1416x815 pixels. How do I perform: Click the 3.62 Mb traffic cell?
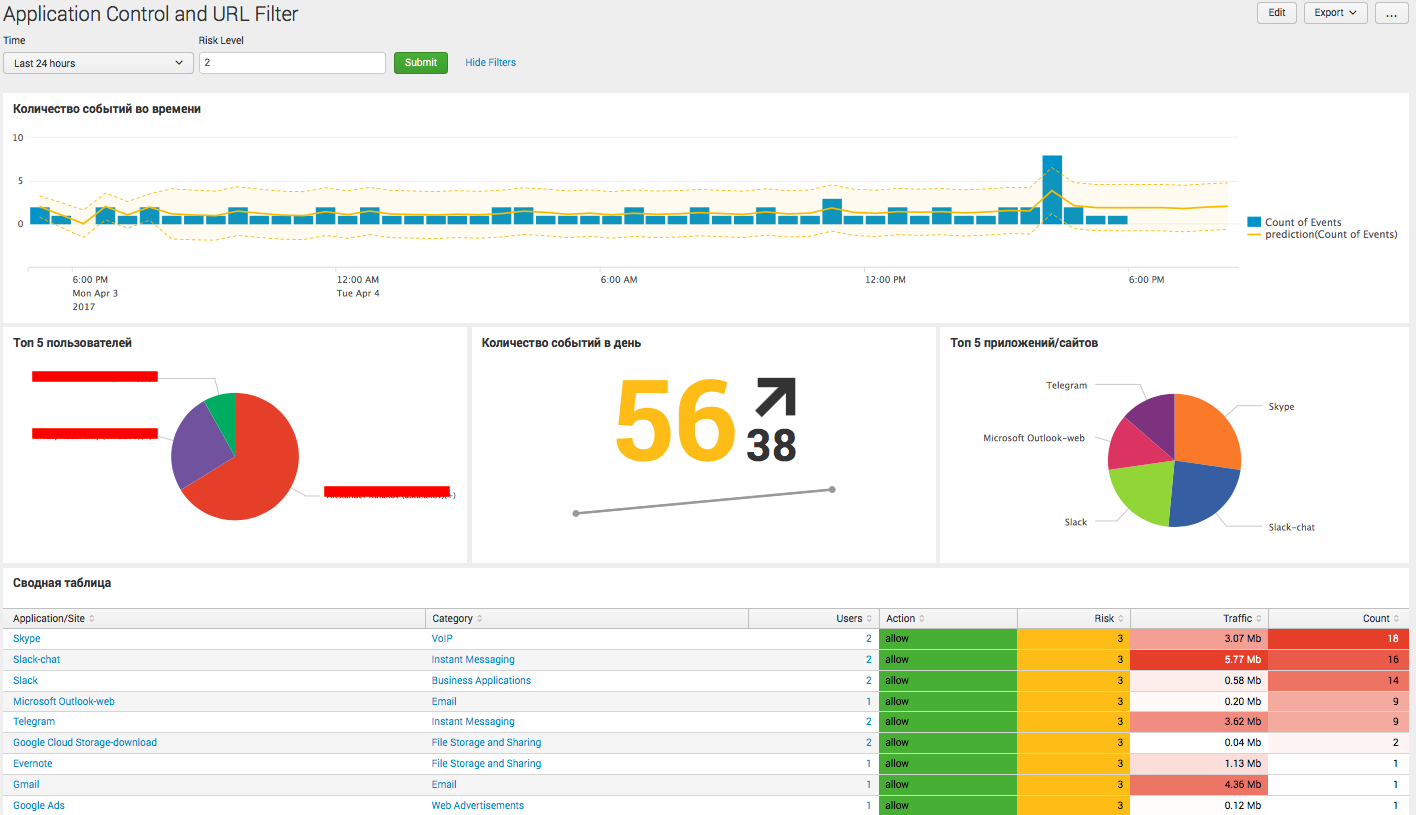tap(1199, 722)
